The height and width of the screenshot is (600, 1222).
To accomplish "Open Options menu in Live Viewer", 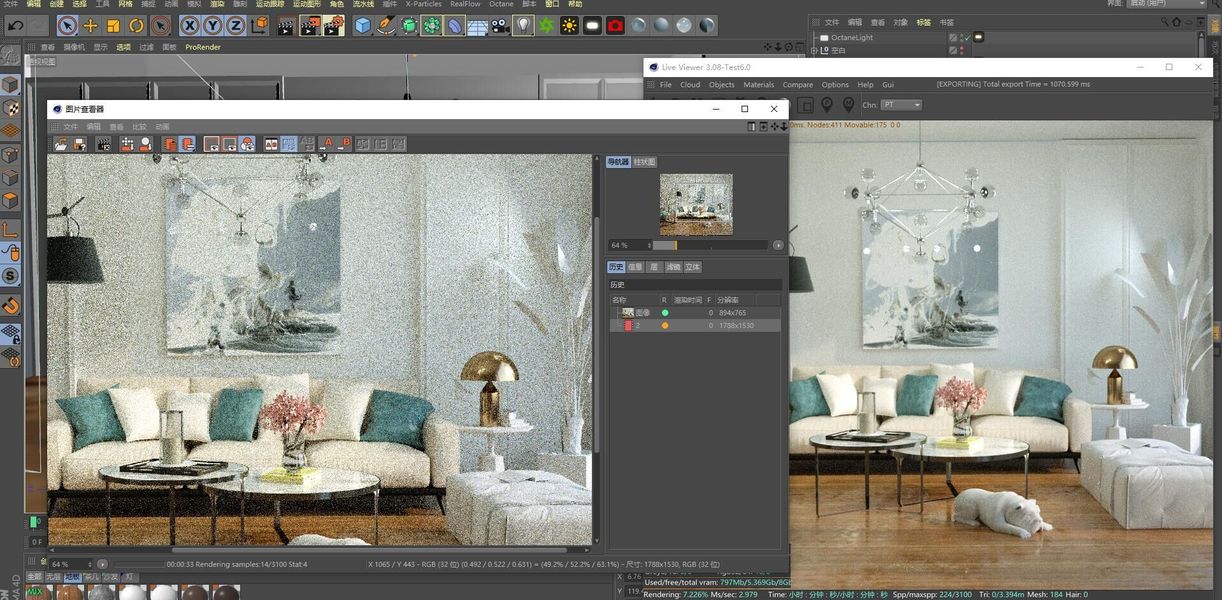I will (835, 85).
